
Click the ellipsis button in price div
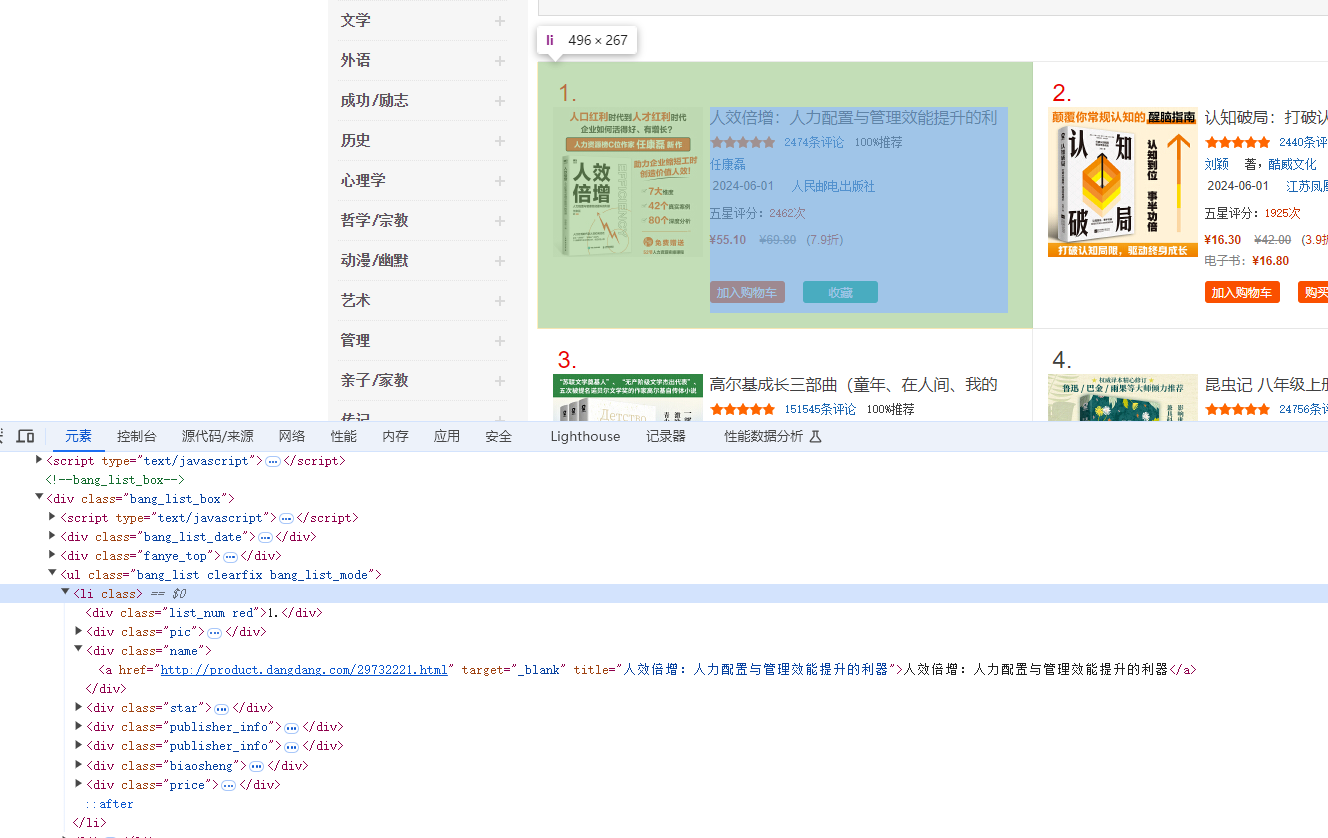click(228, 785)
